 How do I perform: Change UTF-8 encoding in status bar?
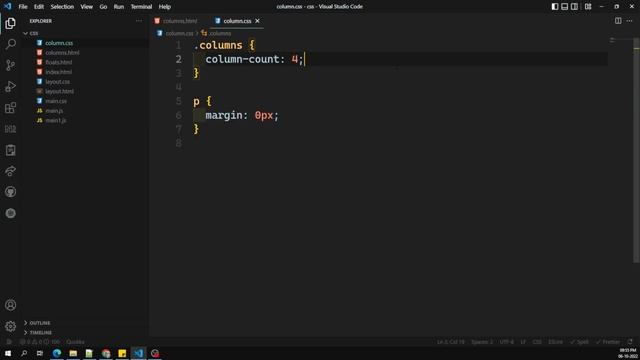coord(507,342)
